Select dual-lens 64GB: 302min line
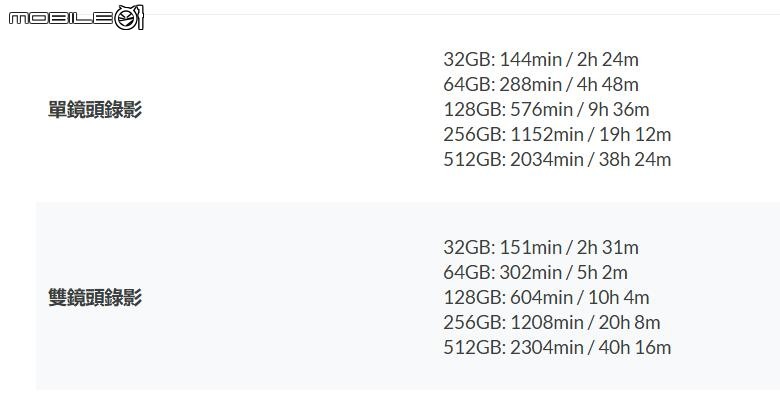Screen dimensions: 780x414 pos(535,272)
